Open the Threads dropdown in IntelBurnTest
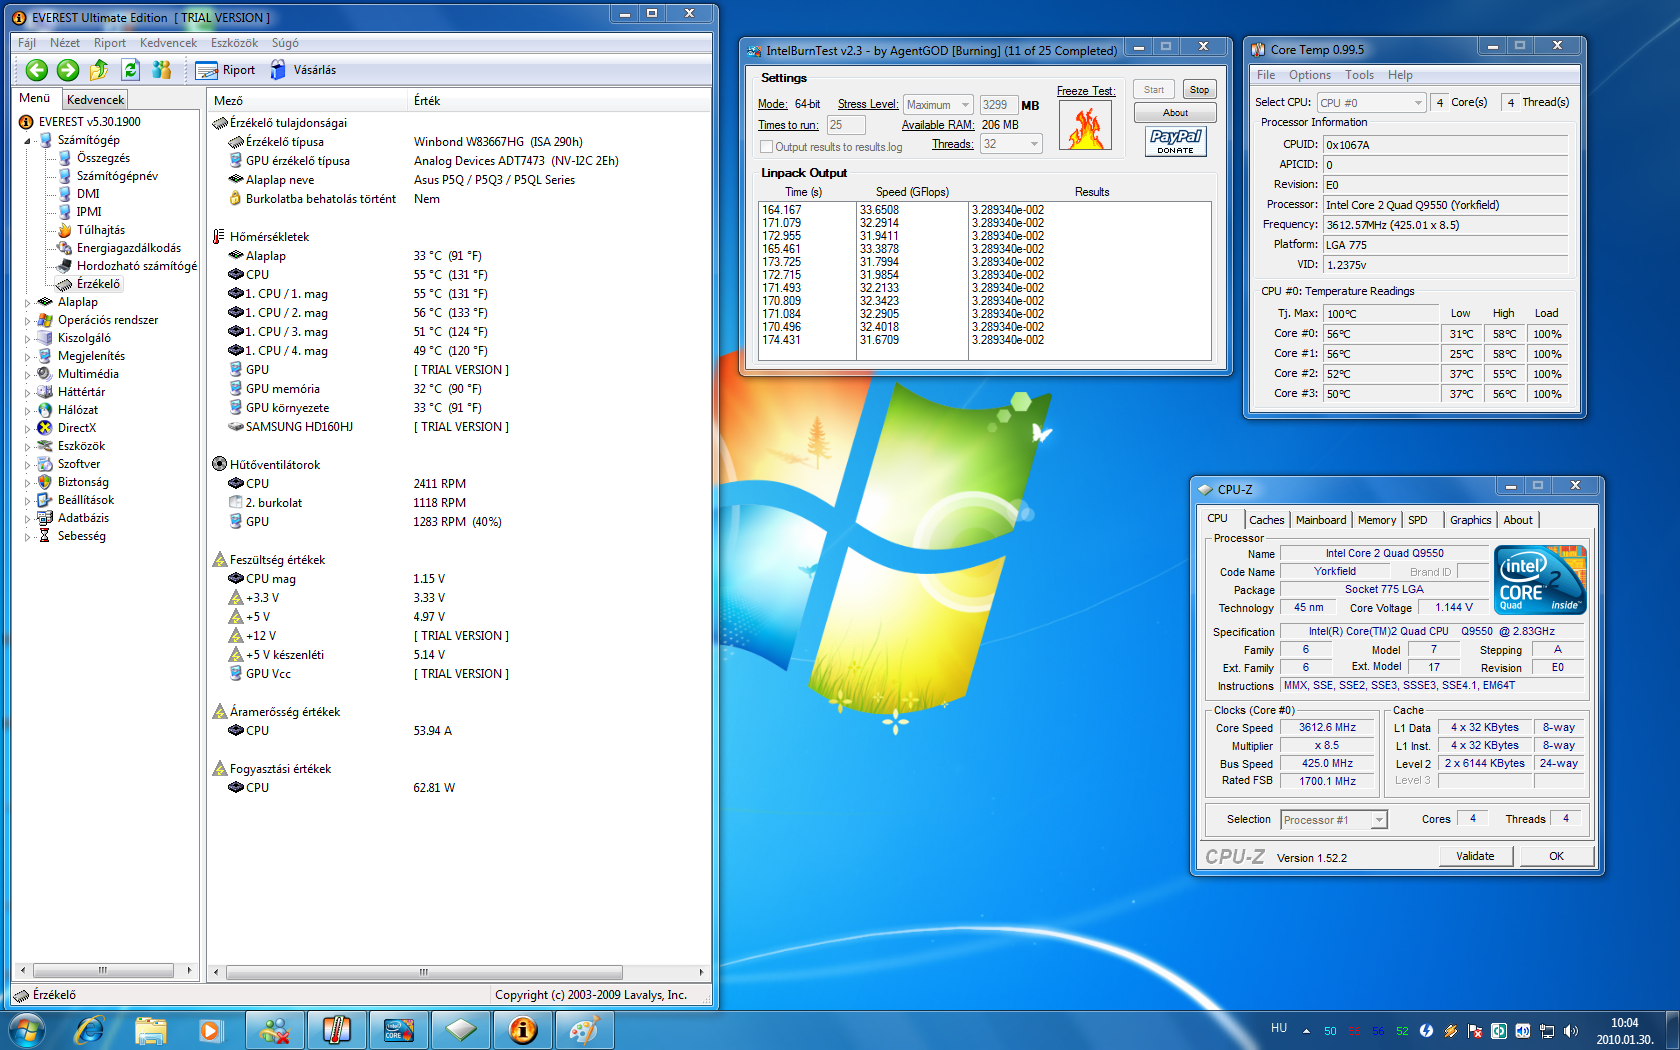 click(x=1011, y=144)
